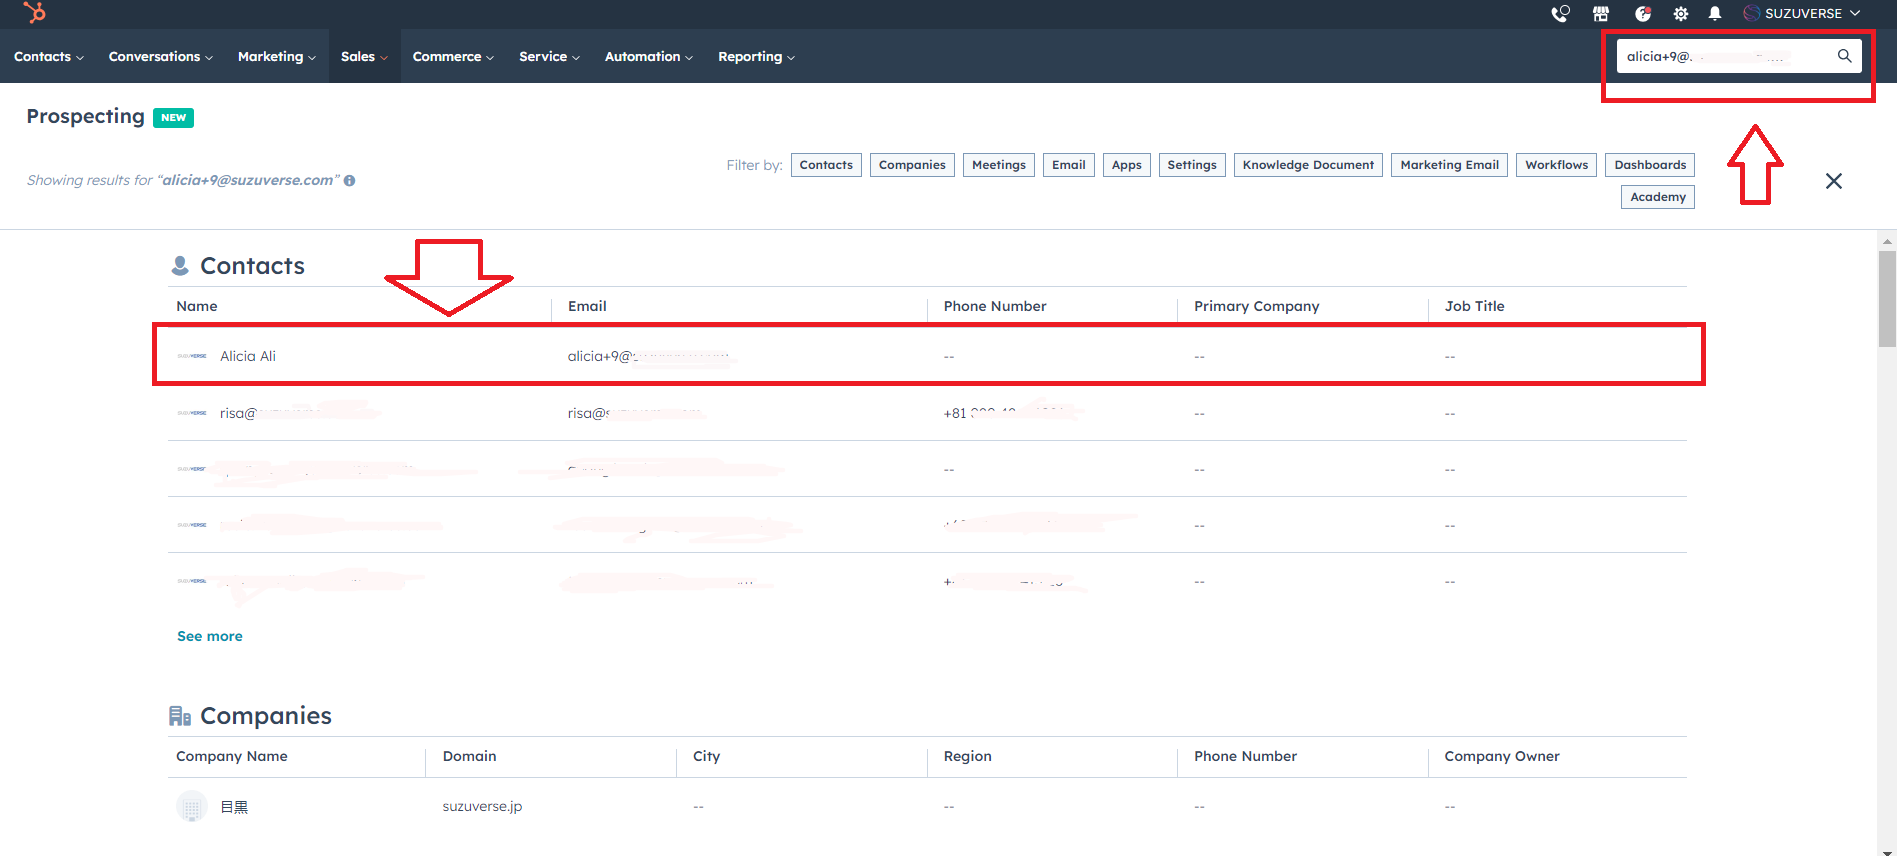Expand the SUZUVERSE account dropdown

pos(1802,14)
